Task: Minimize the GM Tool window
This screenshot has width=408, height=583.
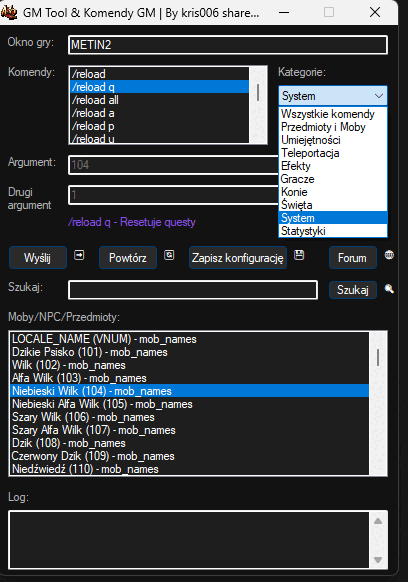Action: pyautogui.click(x=284, y=12)
